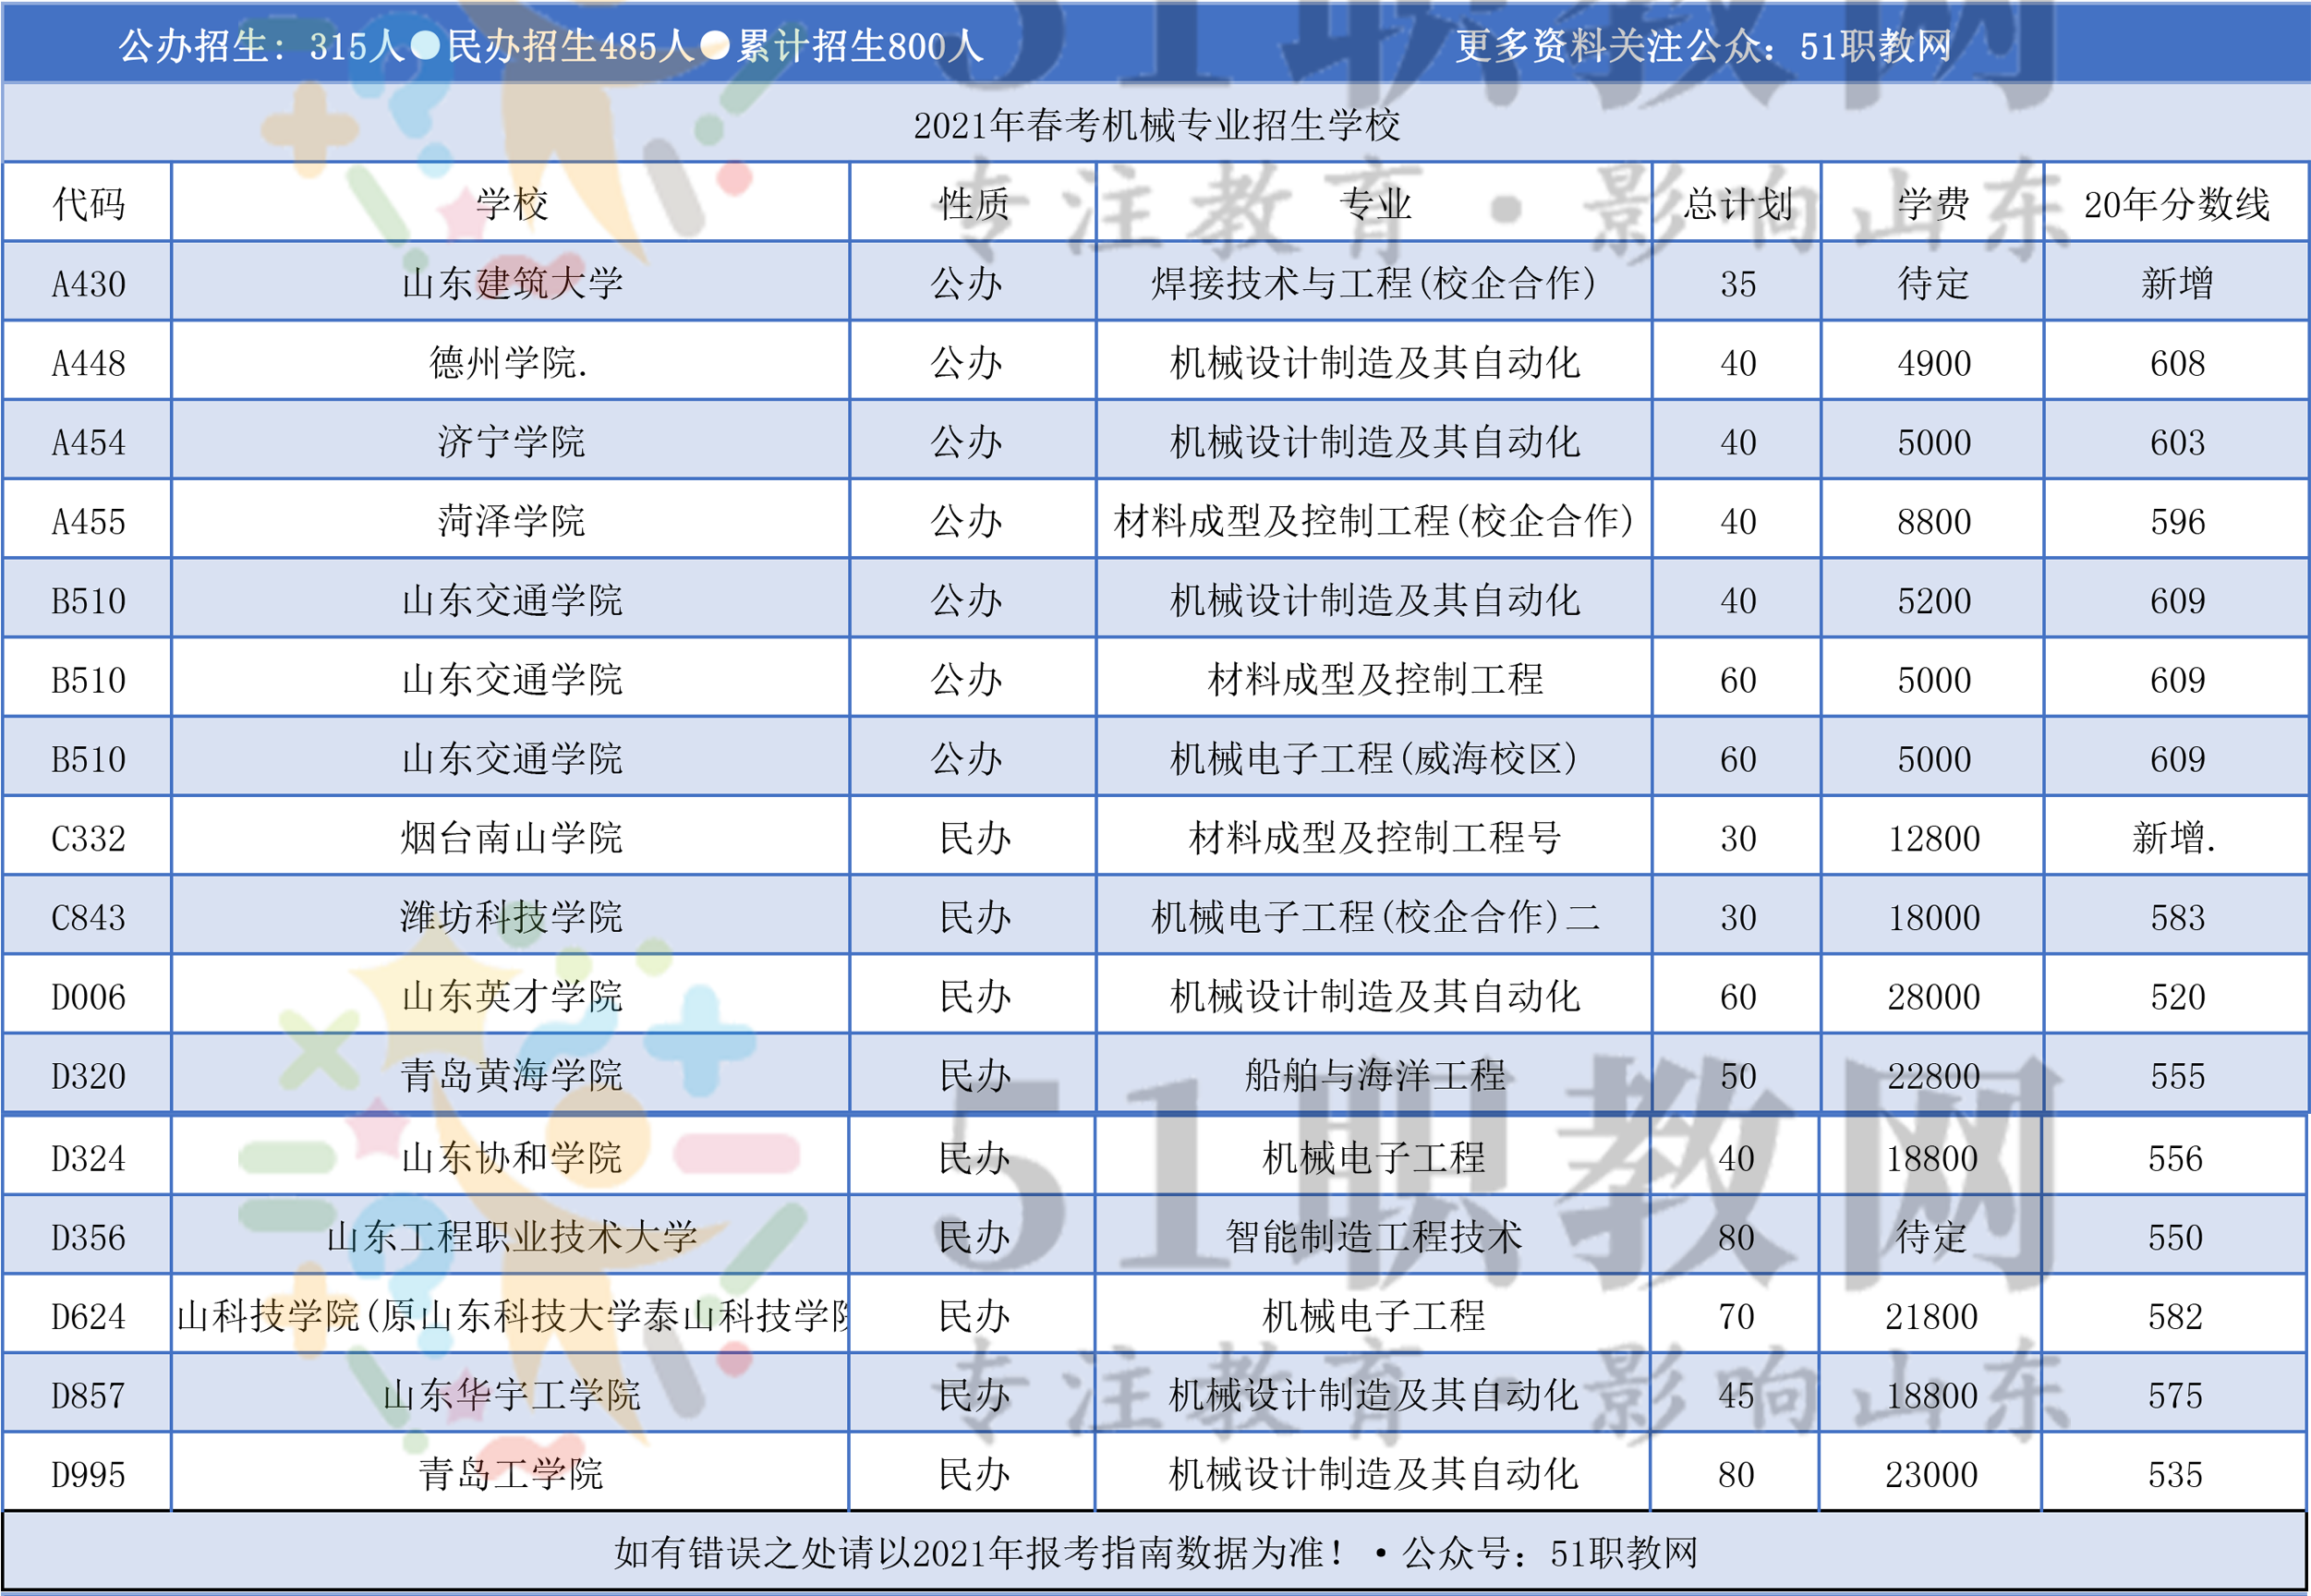
Task: Click the 船舶与海洋工程 major cell
Action: (1374, 1076)
